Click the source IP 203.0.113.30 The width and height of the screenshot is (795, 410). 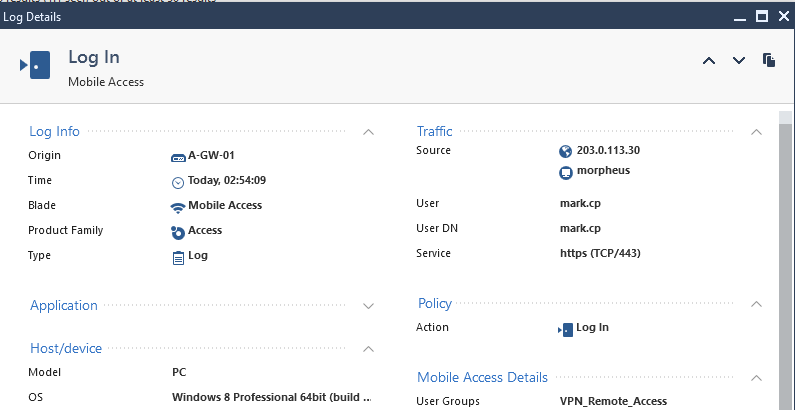608,151
